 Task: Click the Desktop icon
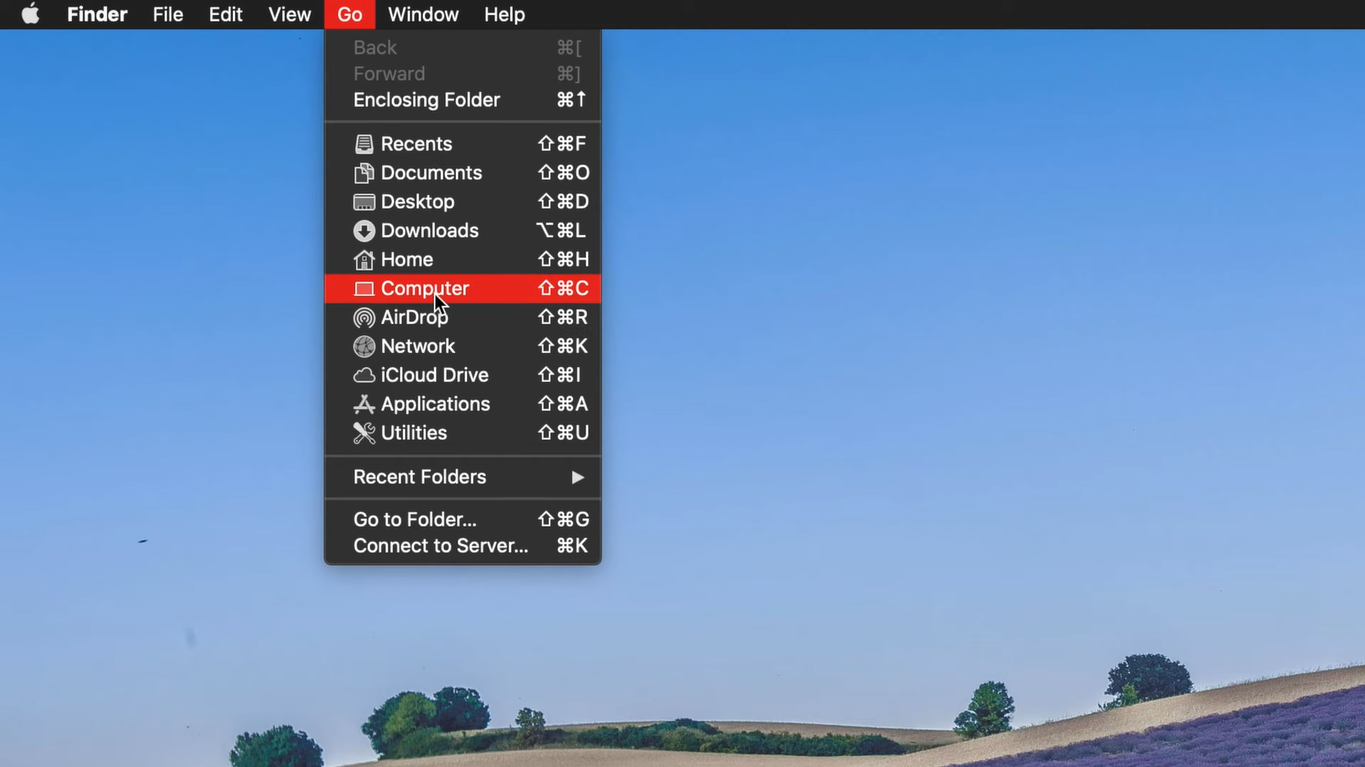click(x=364, y=201)
